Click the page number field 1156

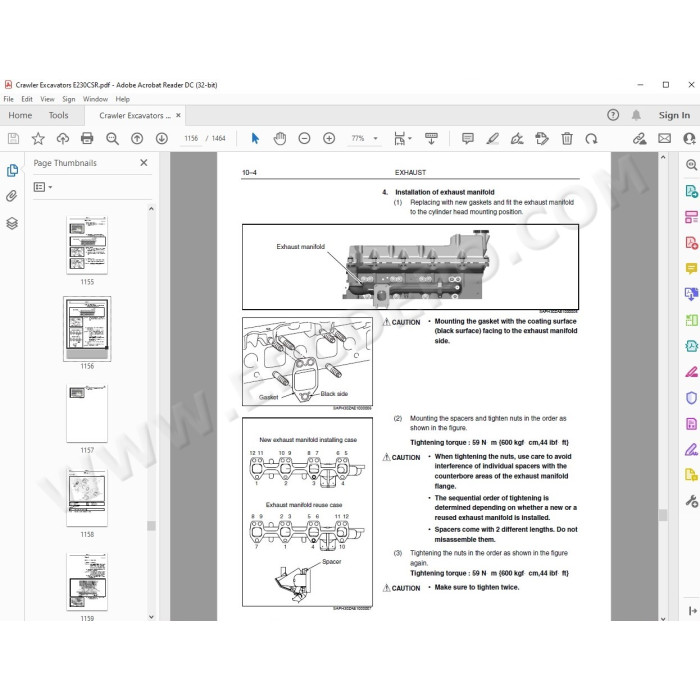point(191,138)
